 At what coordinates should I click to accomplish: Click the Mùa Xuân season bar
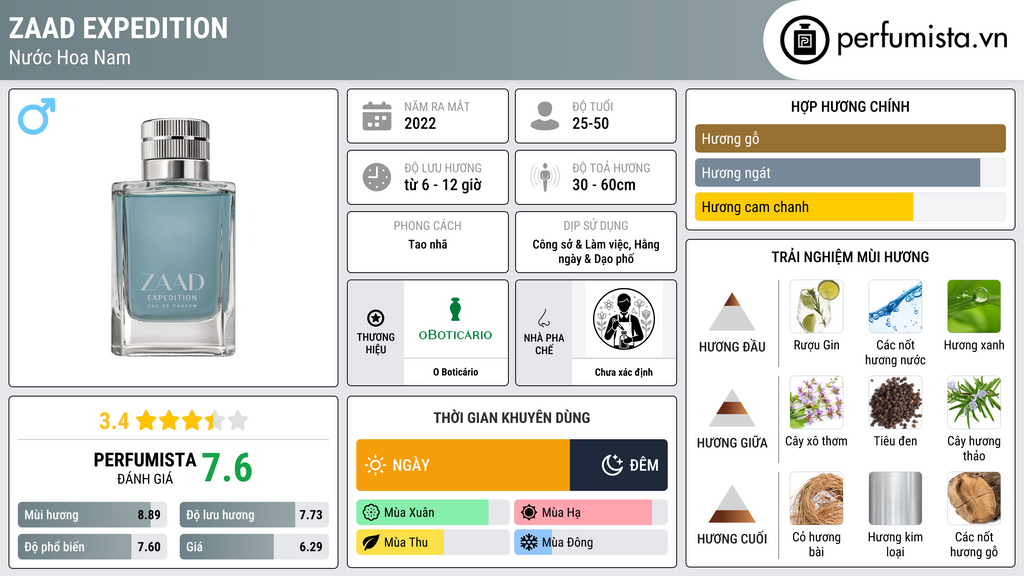[x=432, y=513]
